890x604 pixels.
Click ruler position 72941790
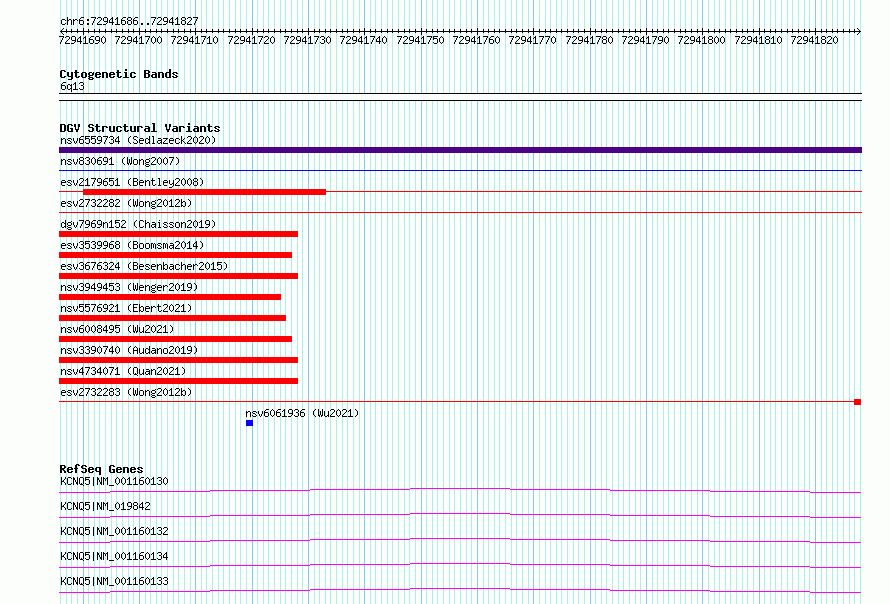tap(645, 40)
